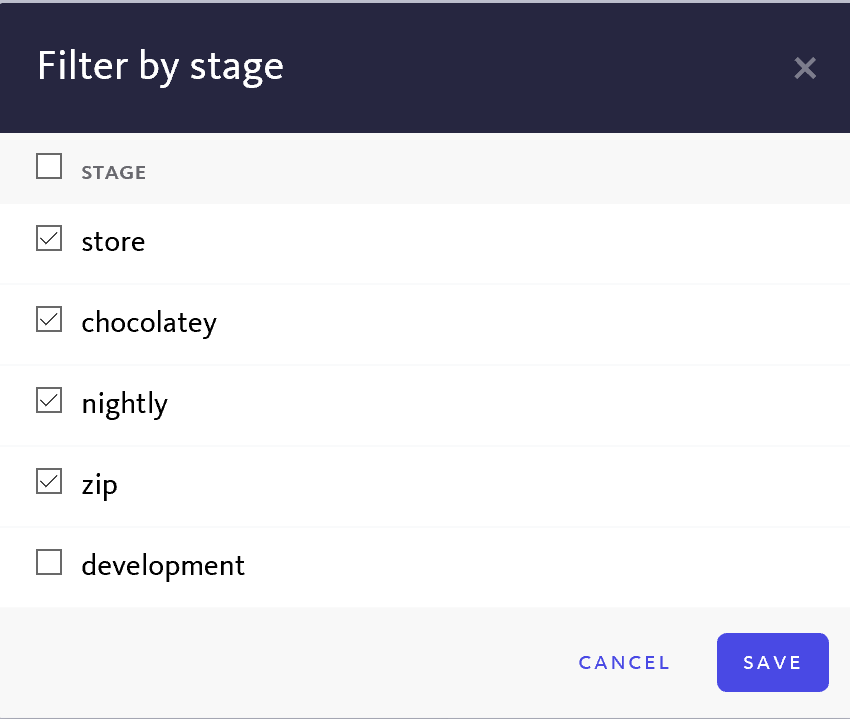Cancel without saving filter changes
The width and height of the screenshot is (850, 719).
point(624,662)
